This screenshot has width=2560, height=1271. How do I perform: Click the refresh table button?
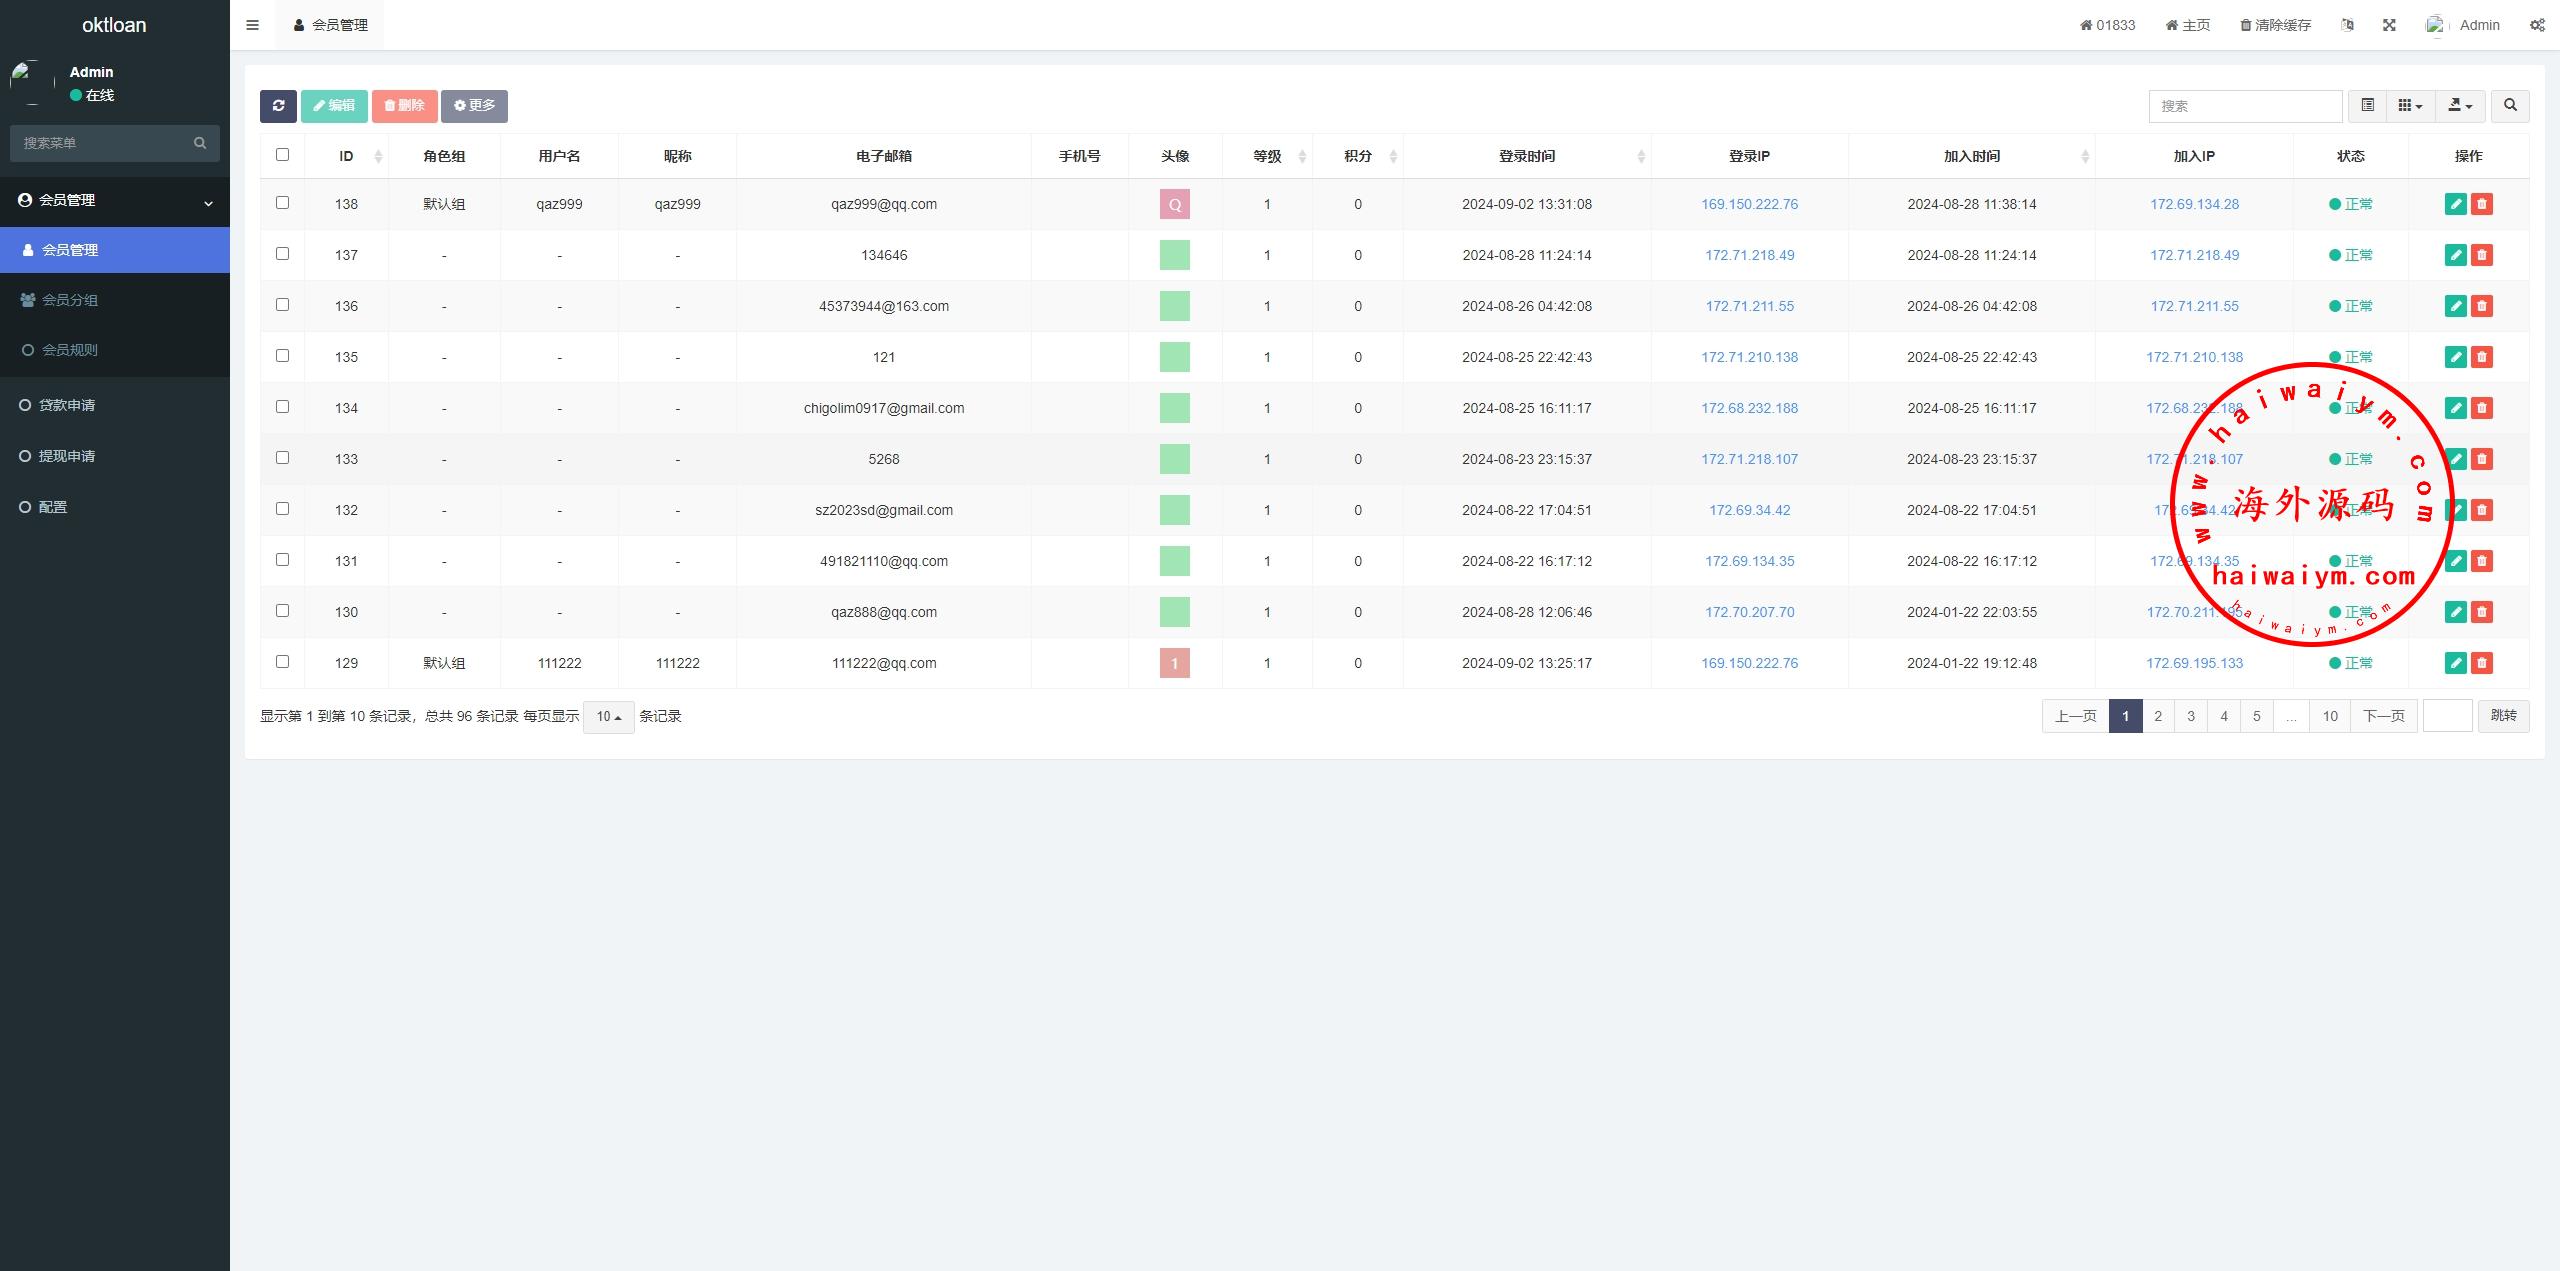point(278,106)
